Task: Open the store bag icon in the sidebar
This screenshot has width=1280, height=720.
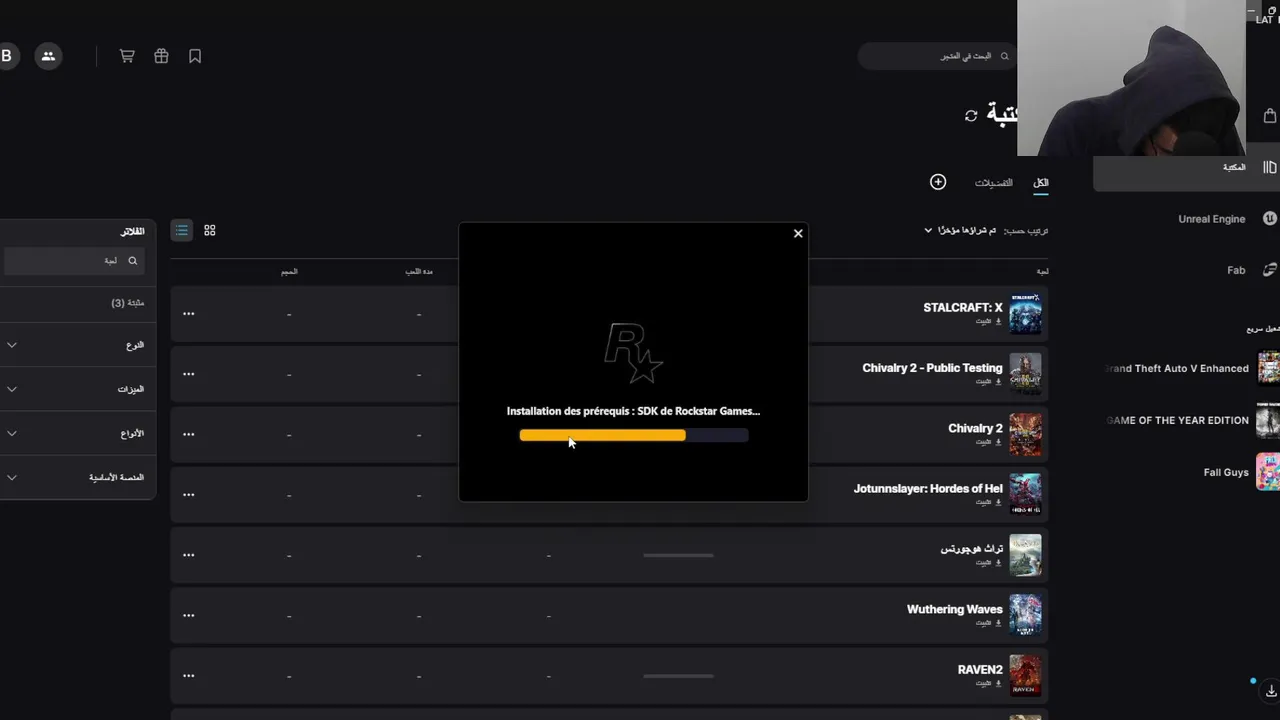Action: [x=1270, y=115]
